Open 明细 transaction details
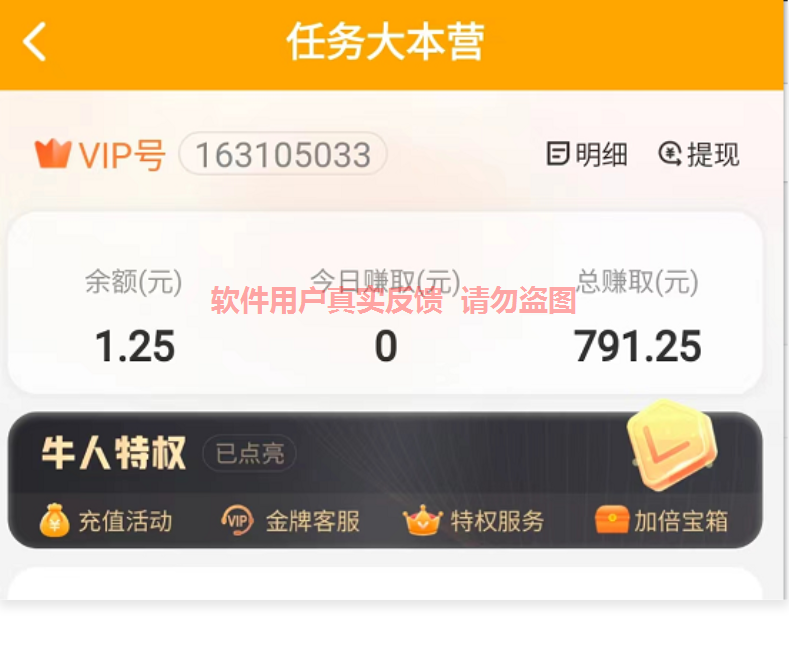The image size is (789, 655). tap(587, 154)
